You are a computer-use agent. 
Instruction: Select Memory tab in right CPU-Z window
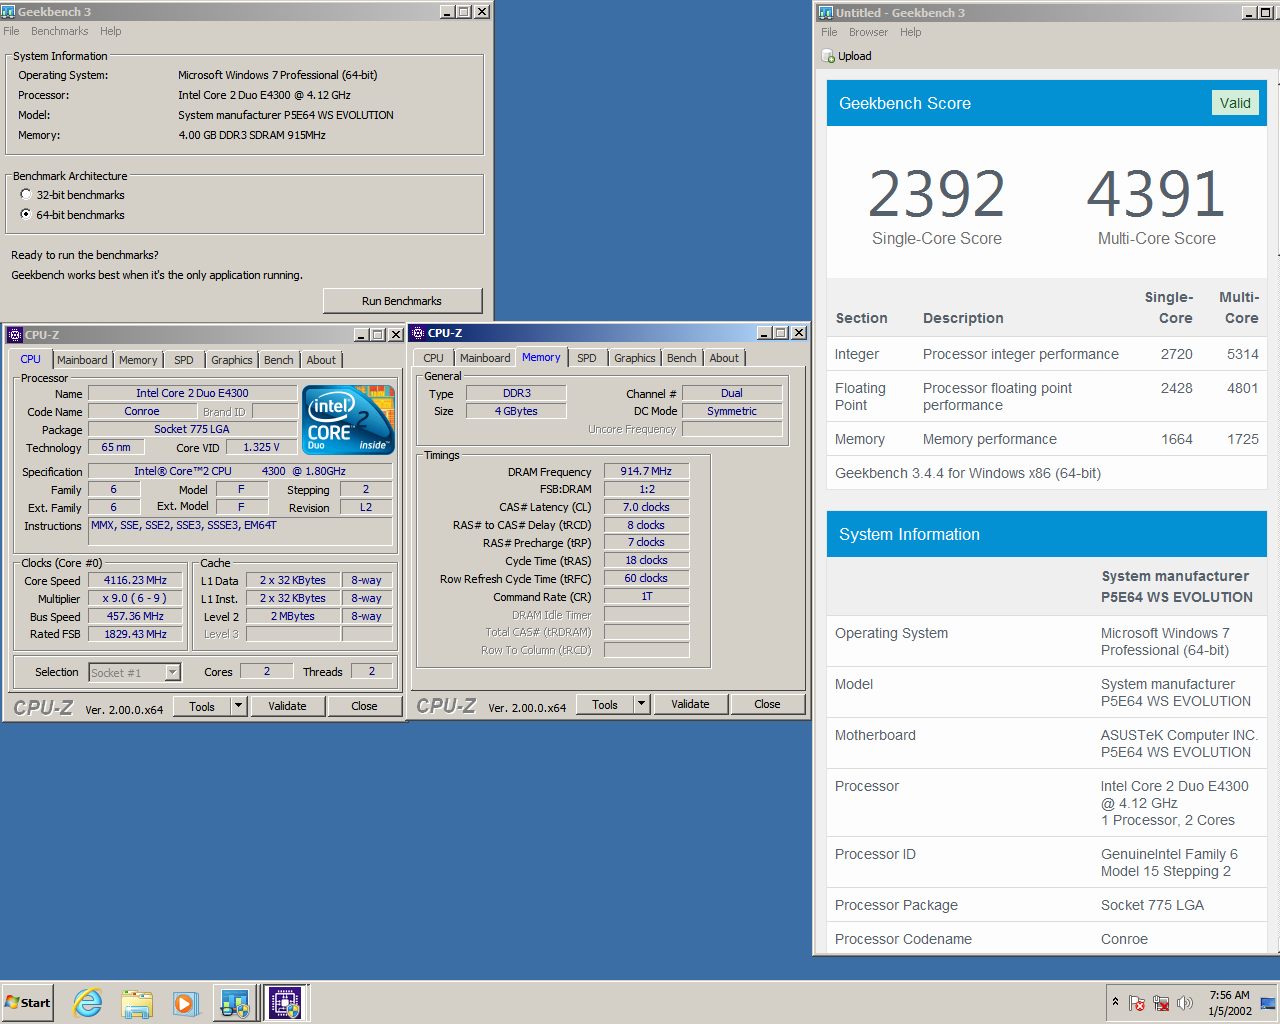click(x=541, y=357)
